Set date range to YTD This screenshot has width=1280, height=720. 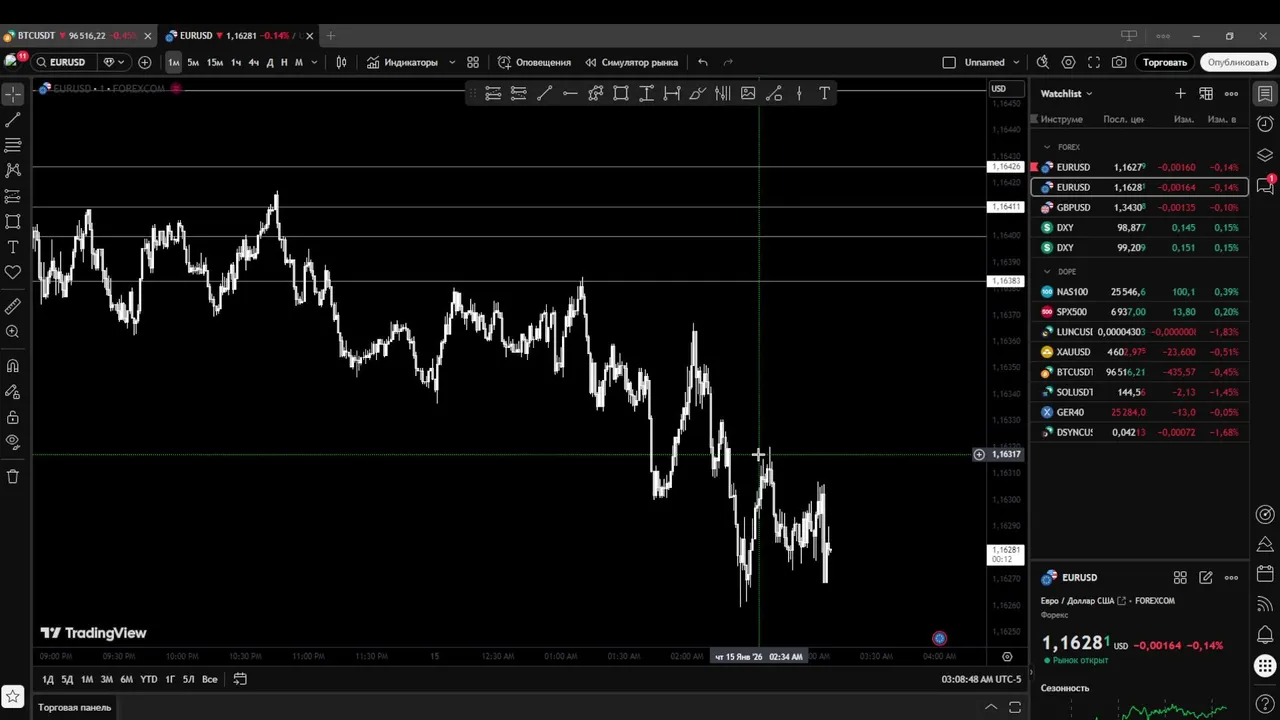(148, 679)
